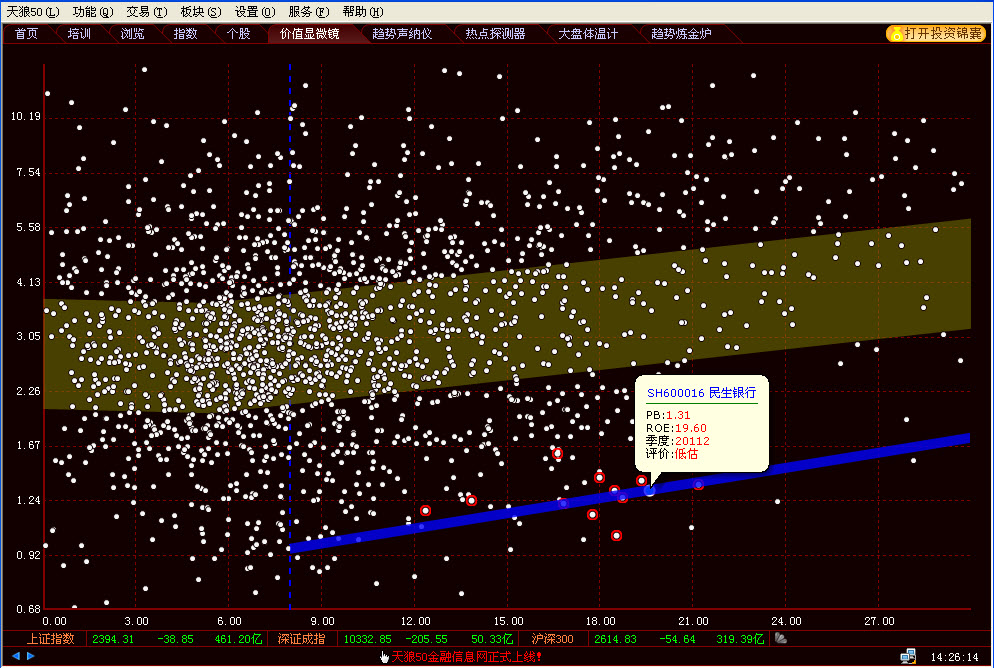This screenshot has height=668, width=994.
Task: Click the PB:1.31 line in tooltip
Action: tap(668, 415)
